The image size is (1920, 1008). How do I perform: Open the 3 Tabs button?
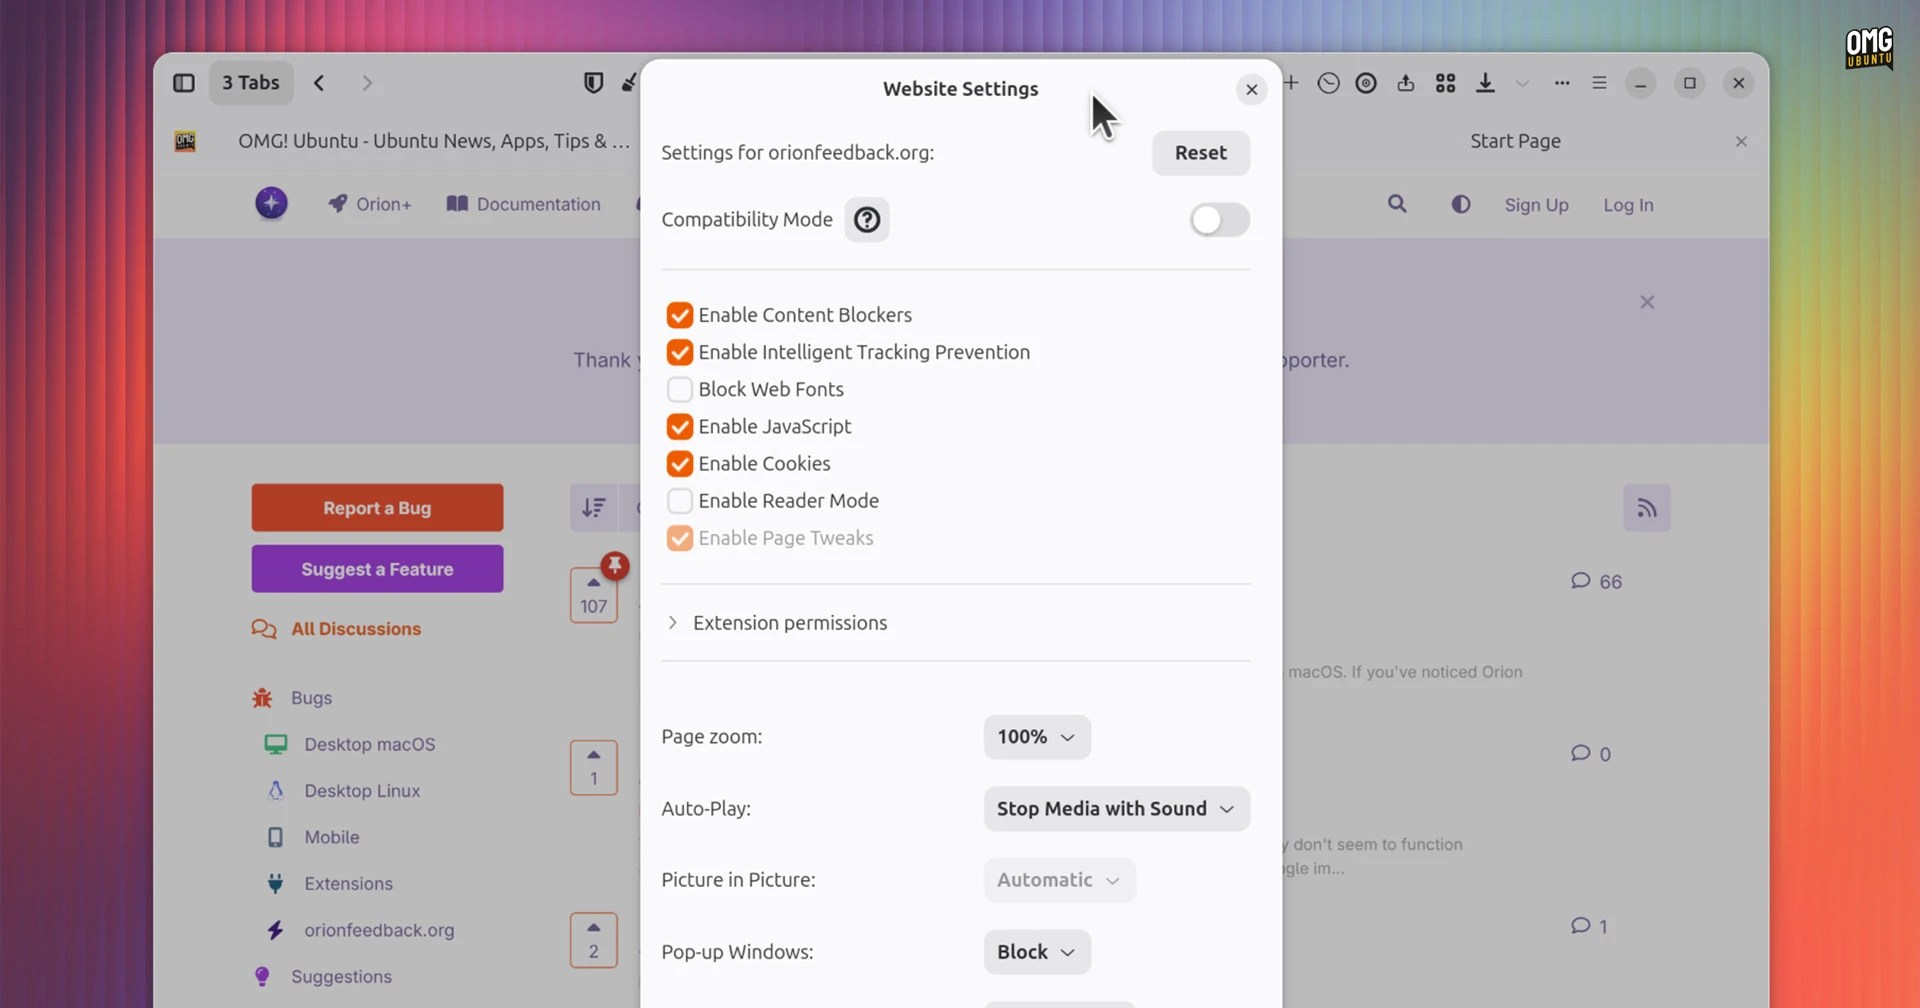251,83
